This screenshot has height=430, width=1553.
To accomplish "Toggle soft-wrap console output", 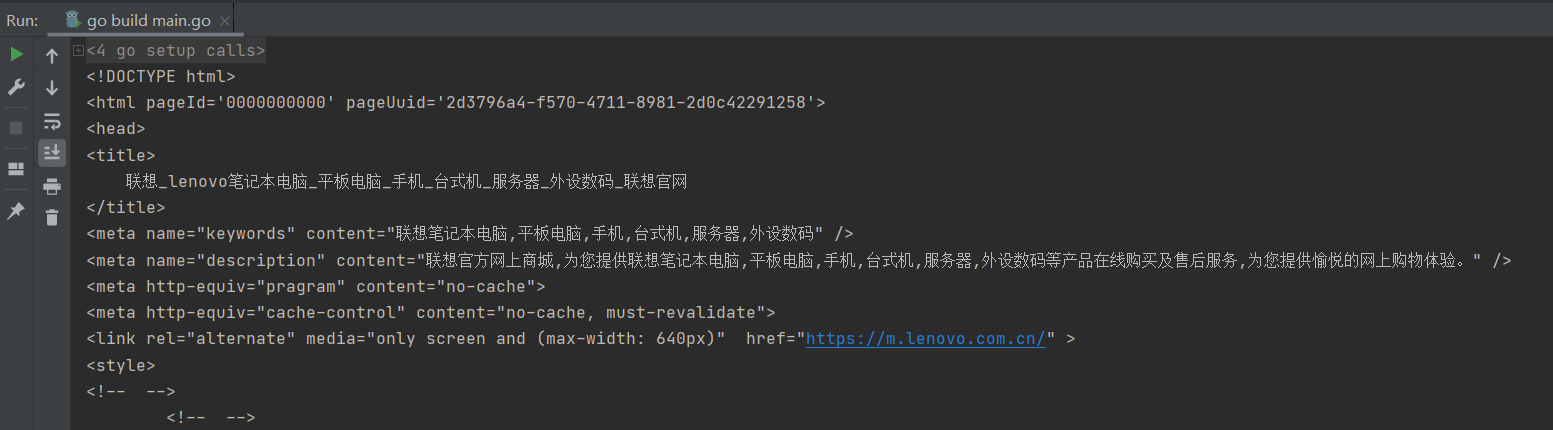I will pyautogui.click(x=52, y=121).
